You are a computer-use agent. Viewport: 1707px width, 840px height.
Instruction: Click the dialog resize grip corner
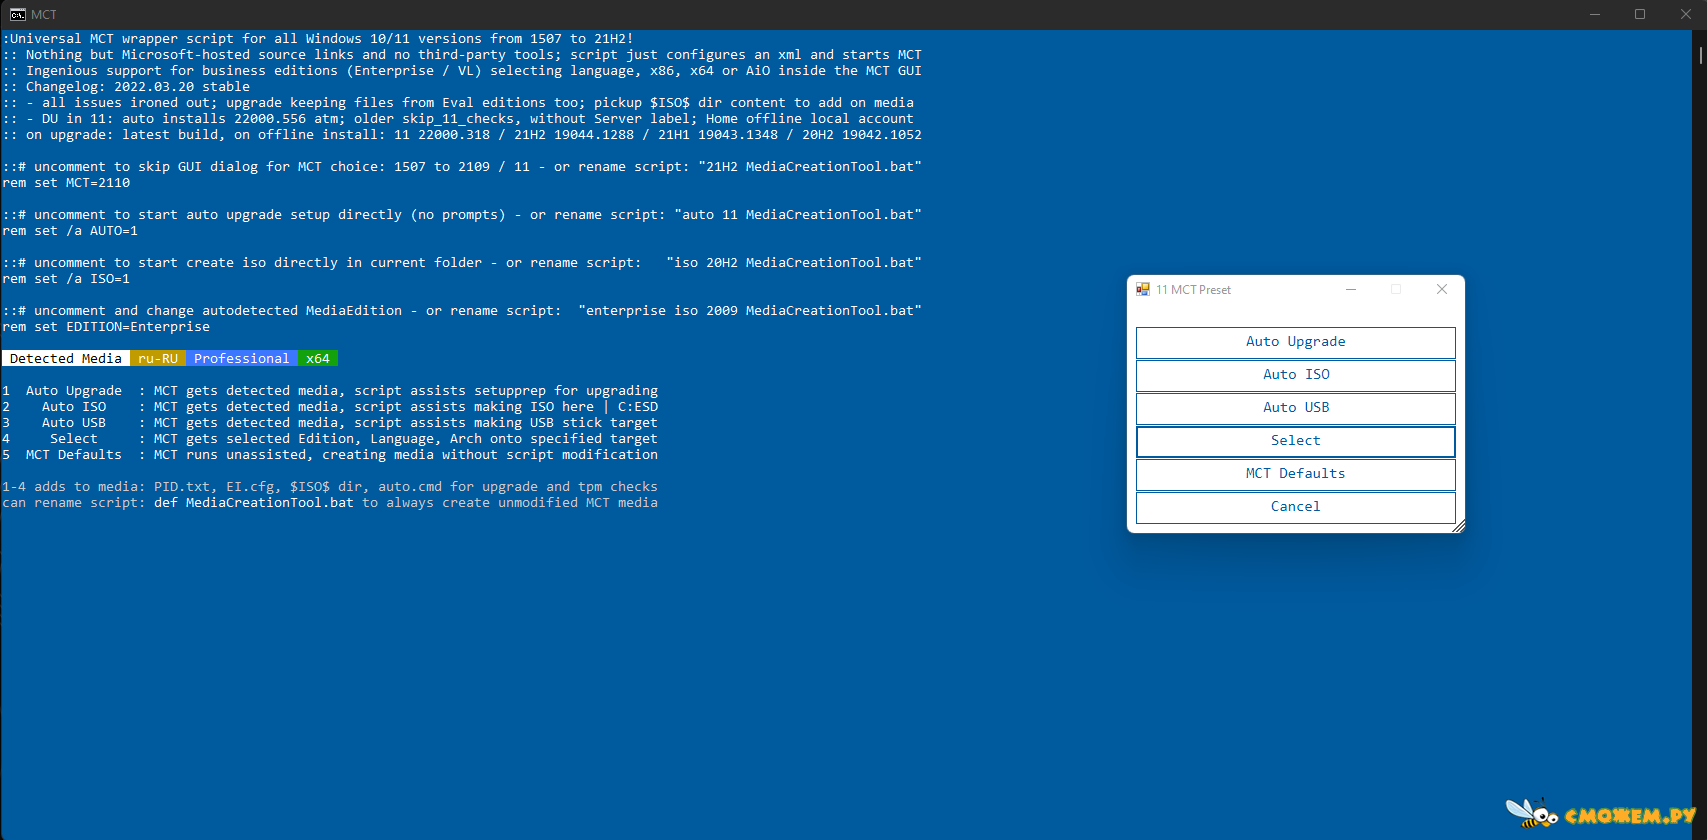[x=1458, y=526]
